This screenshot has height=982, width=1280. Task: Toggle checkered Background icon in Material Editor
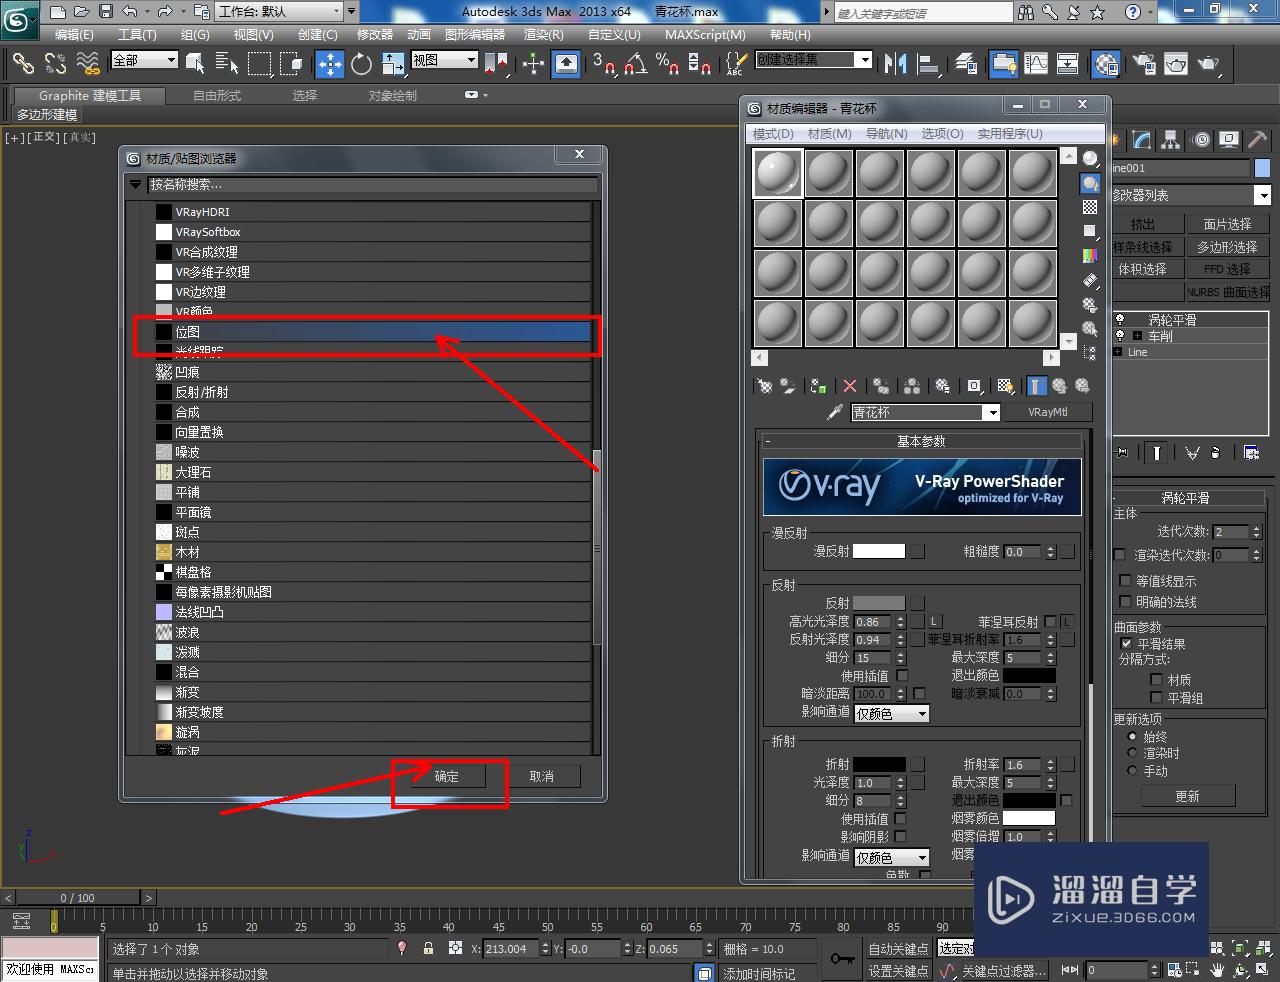click(x=1090, y=207)
